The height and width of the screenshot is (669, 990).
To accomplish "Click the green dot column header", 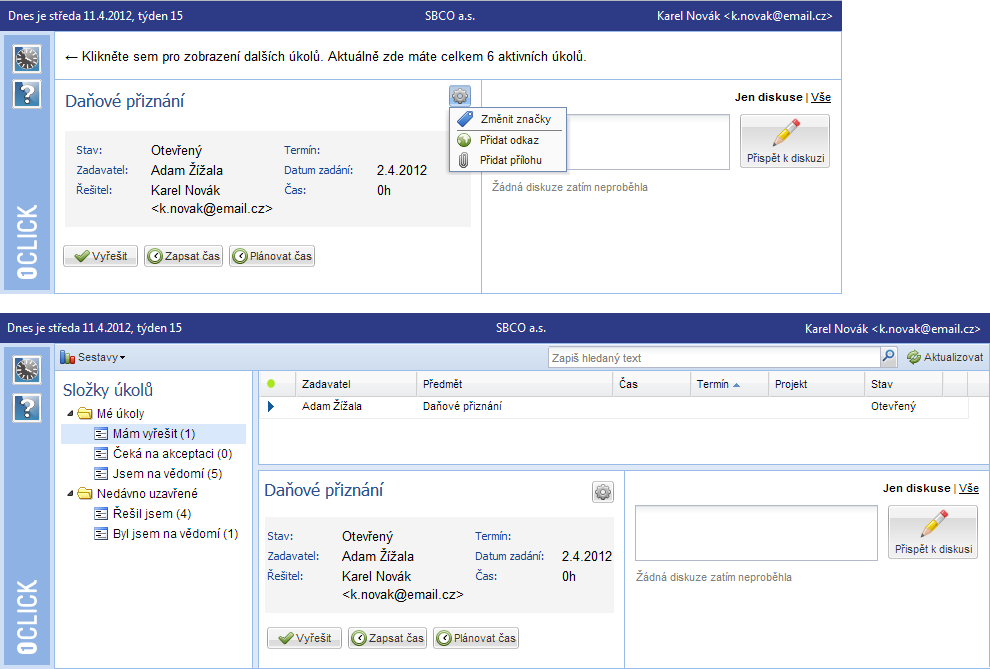I will 271,384.
